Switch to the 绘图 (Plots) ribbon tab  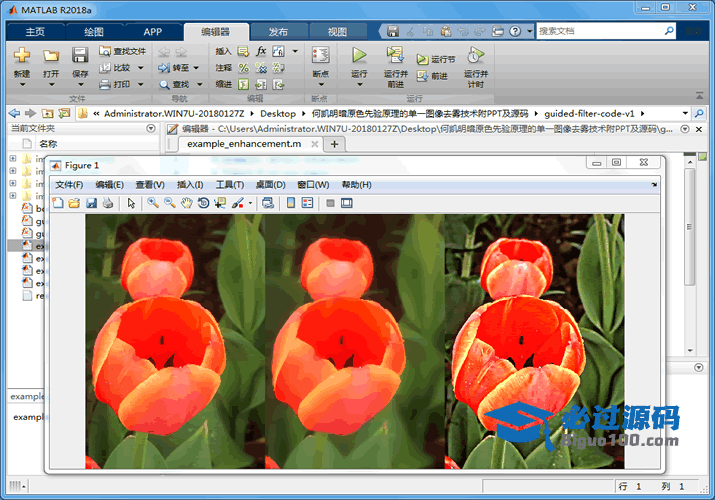pos(94,31)
